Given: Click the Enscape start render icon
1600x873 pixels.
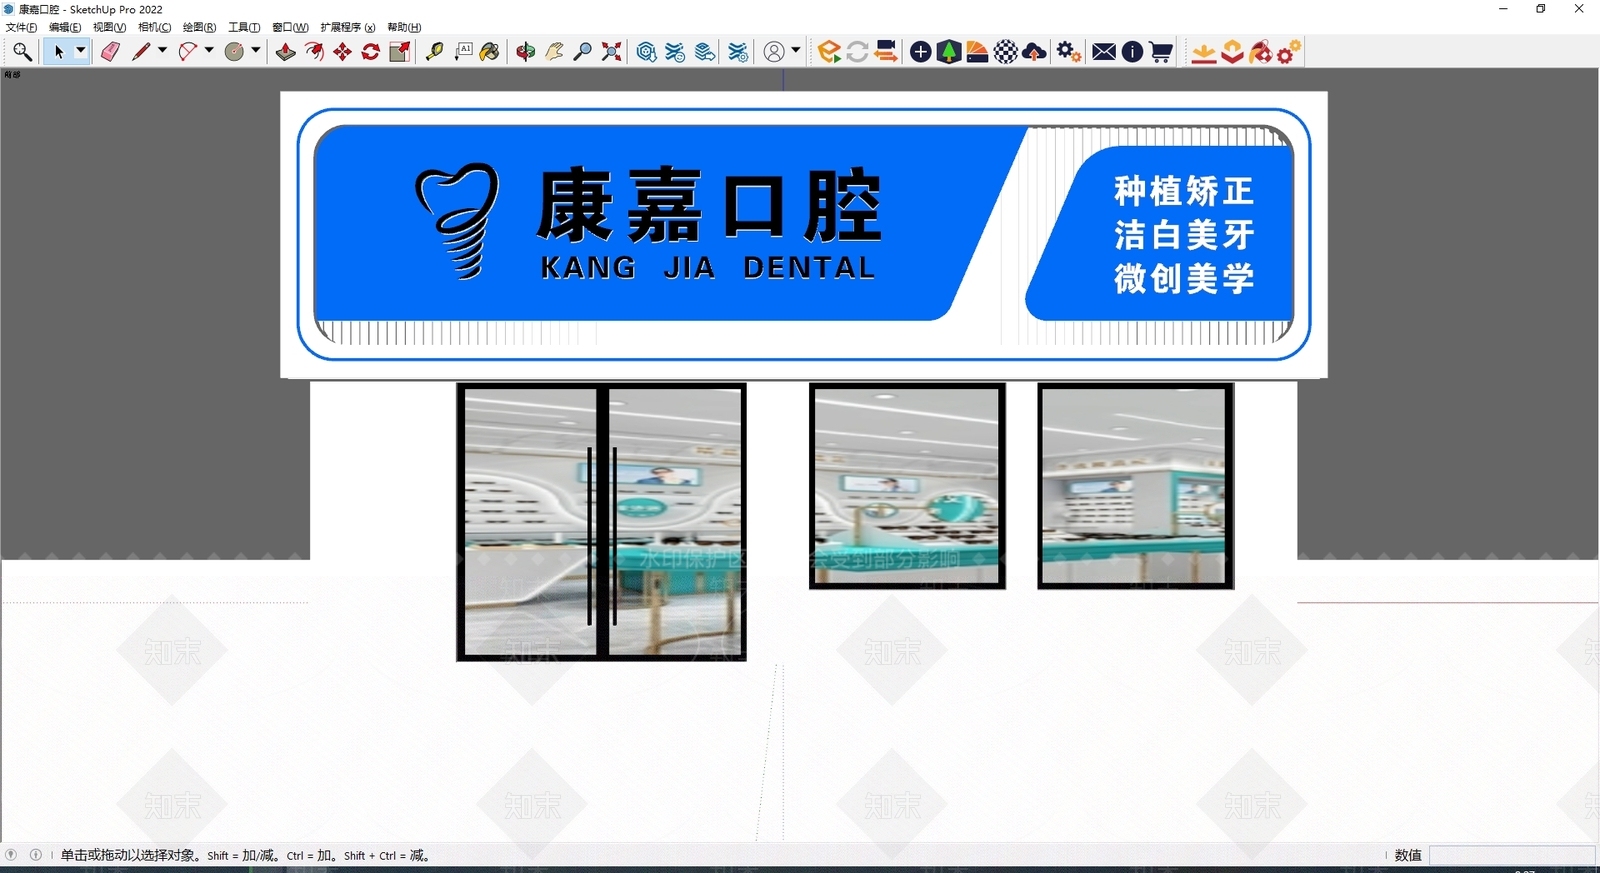Looking at the screenshot, I should [x=829, y=52].
